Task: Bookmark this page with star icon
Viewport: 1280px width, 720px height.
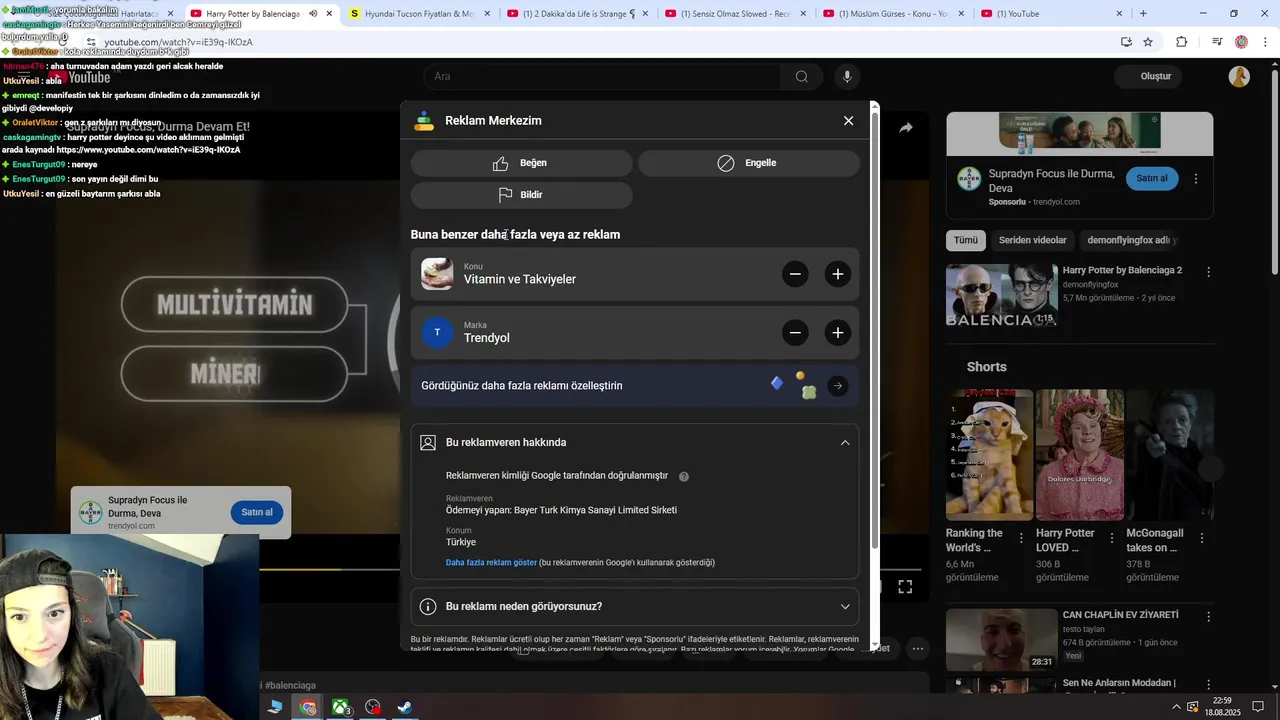Action: (x=1148, y=42)
